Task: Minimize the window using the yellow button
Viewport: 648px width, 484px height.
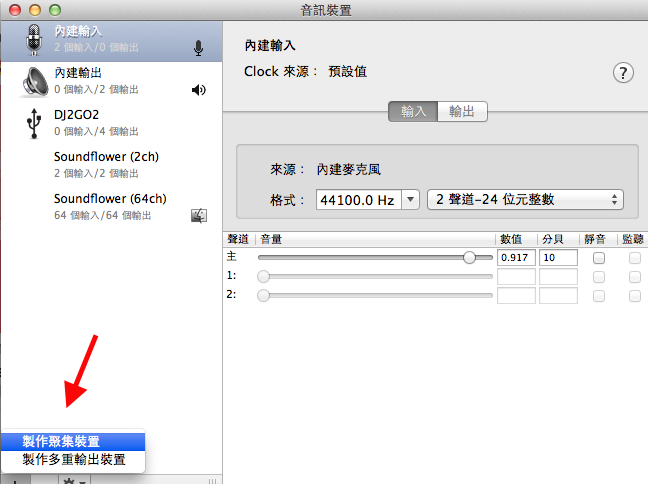Action: click(x=35, y=10)
